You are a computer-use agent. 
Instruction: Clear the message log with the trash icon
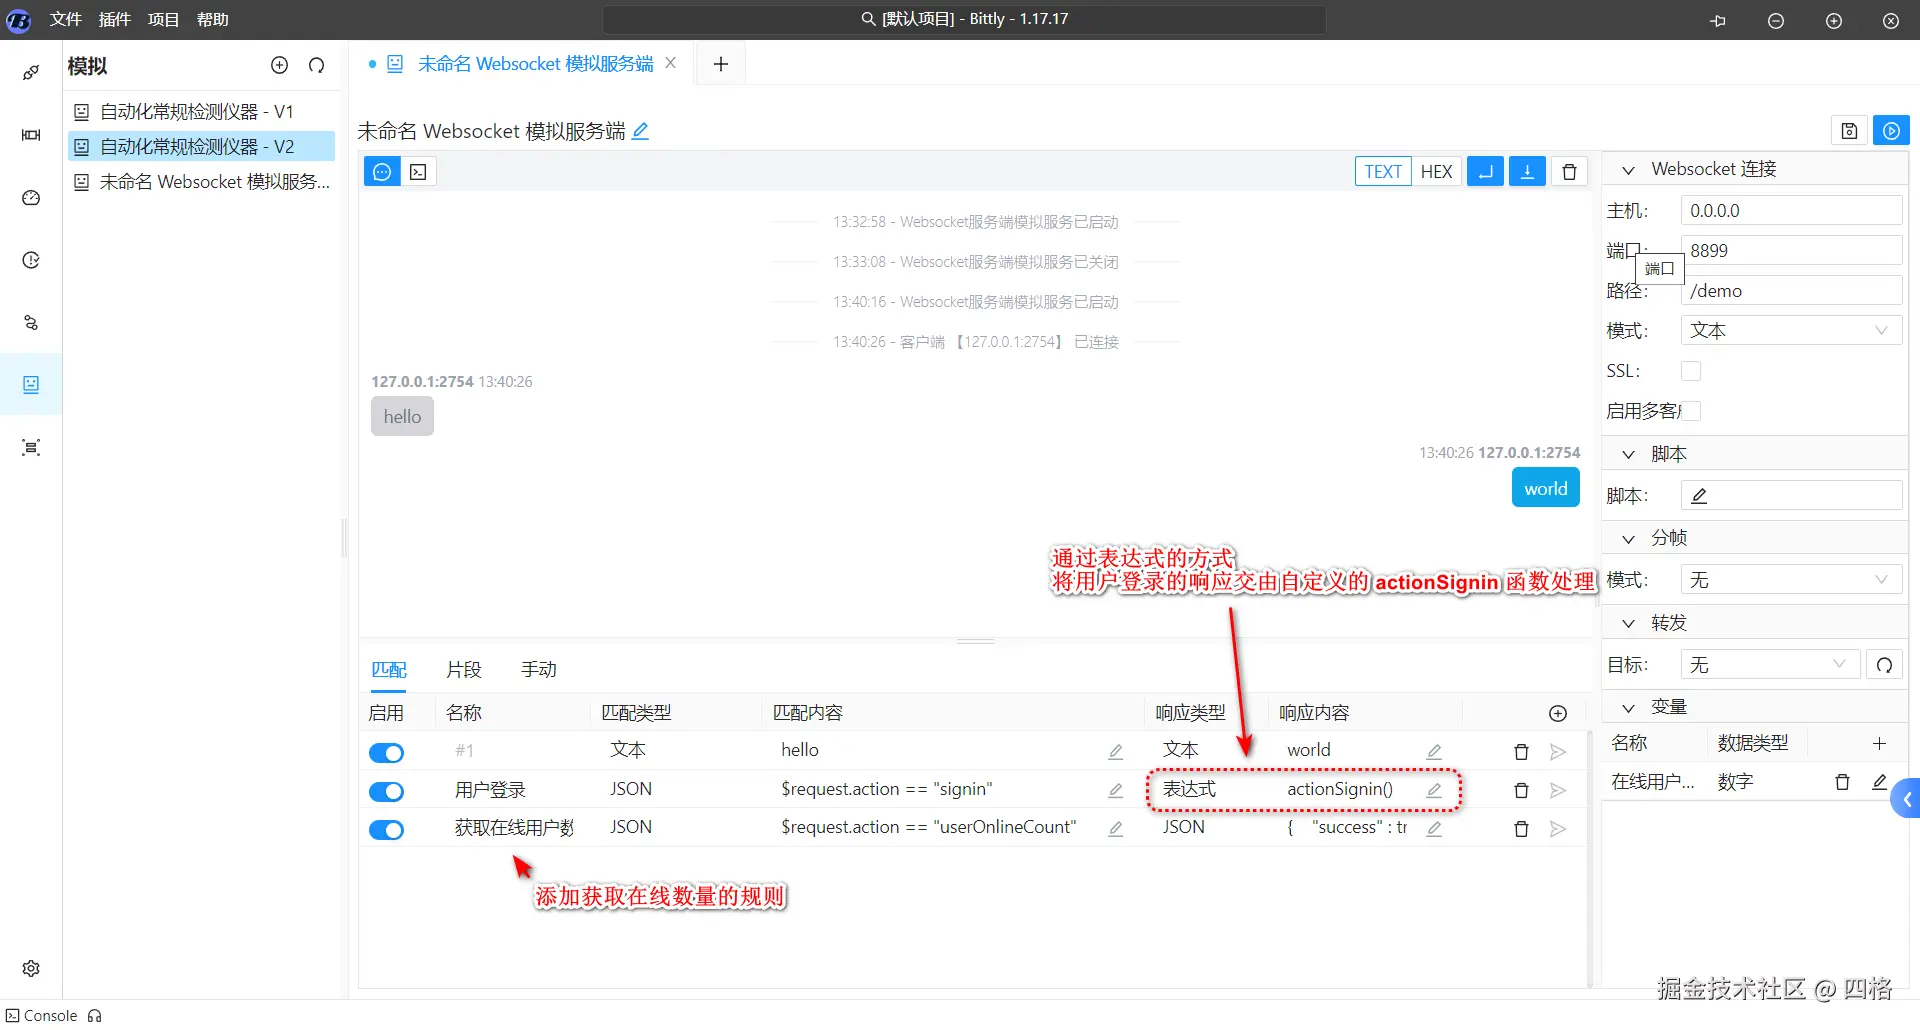coord(1569,172)
